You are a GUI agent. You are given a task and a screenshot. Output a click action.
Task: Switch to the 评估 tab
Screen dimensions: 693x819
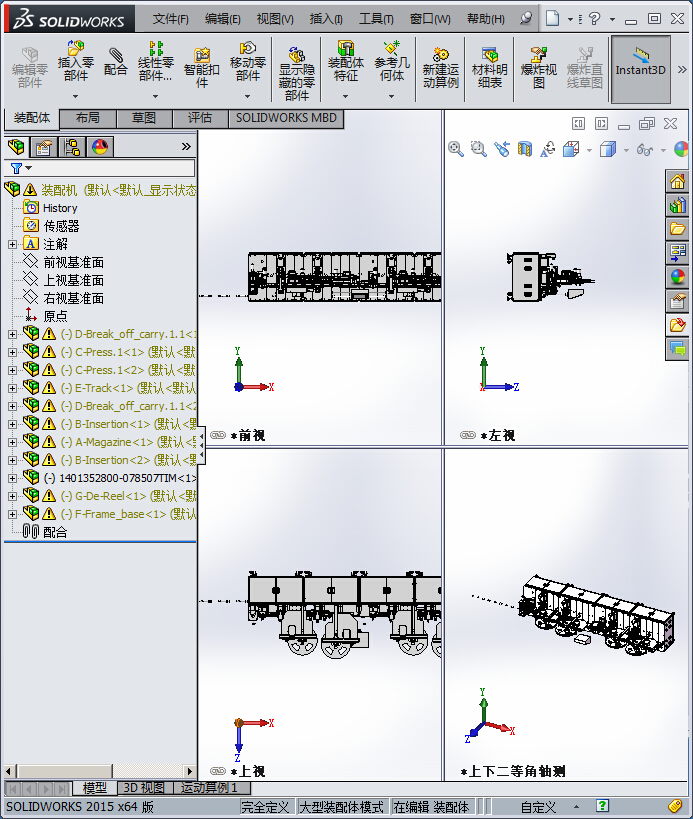click(200, 118)
